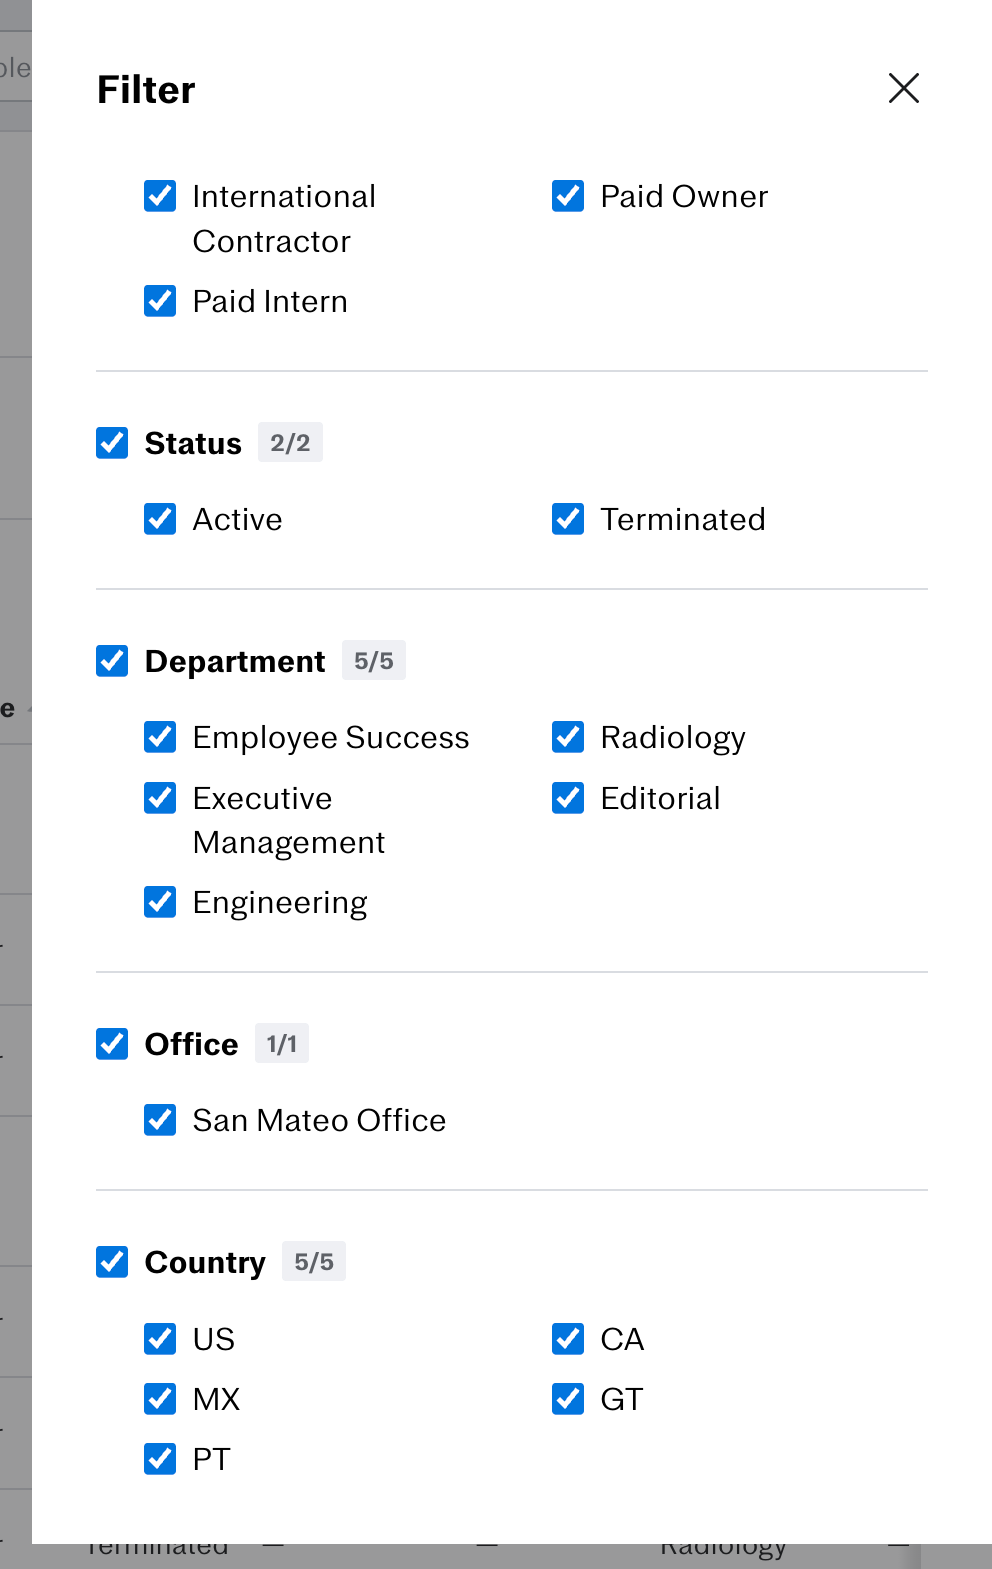
Task: Uncheck the Paid Owner checkbox
Action: pyautogui.click(x=568, y=196)
